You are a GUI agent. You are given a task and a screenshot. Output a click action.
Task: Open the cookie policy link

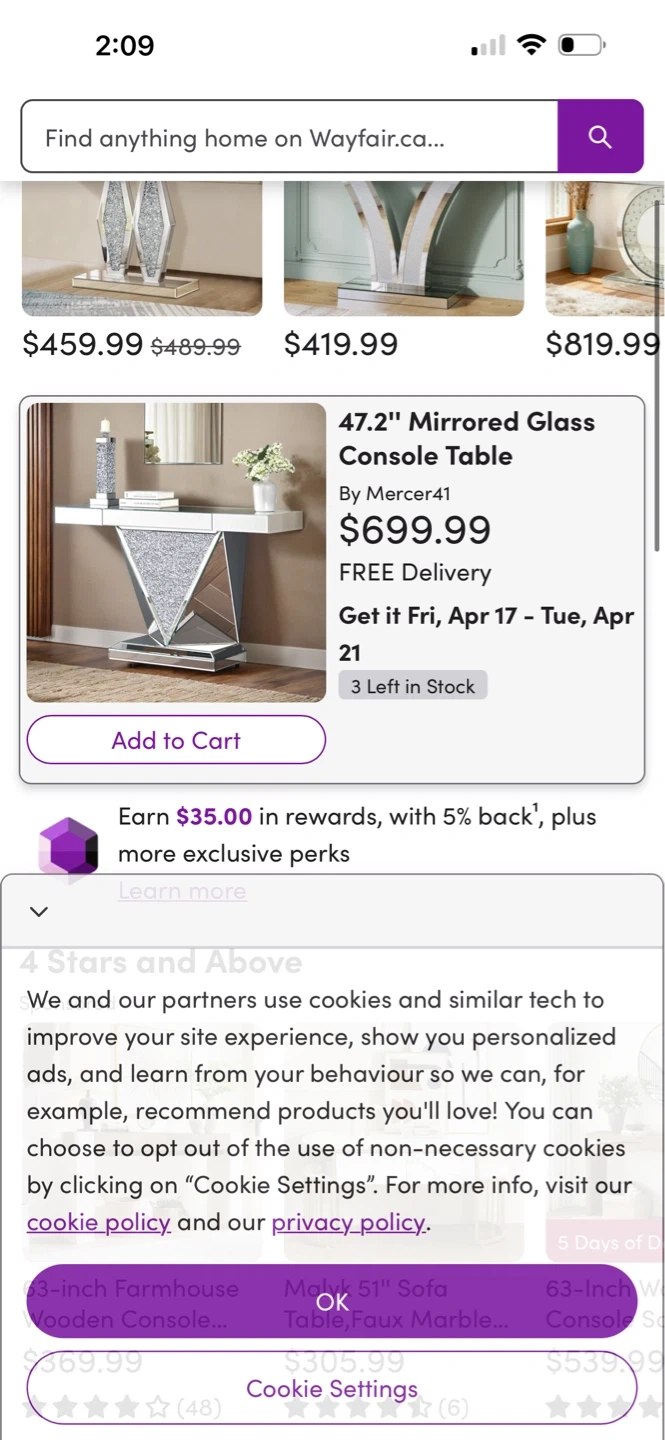tap(98, 1222)
